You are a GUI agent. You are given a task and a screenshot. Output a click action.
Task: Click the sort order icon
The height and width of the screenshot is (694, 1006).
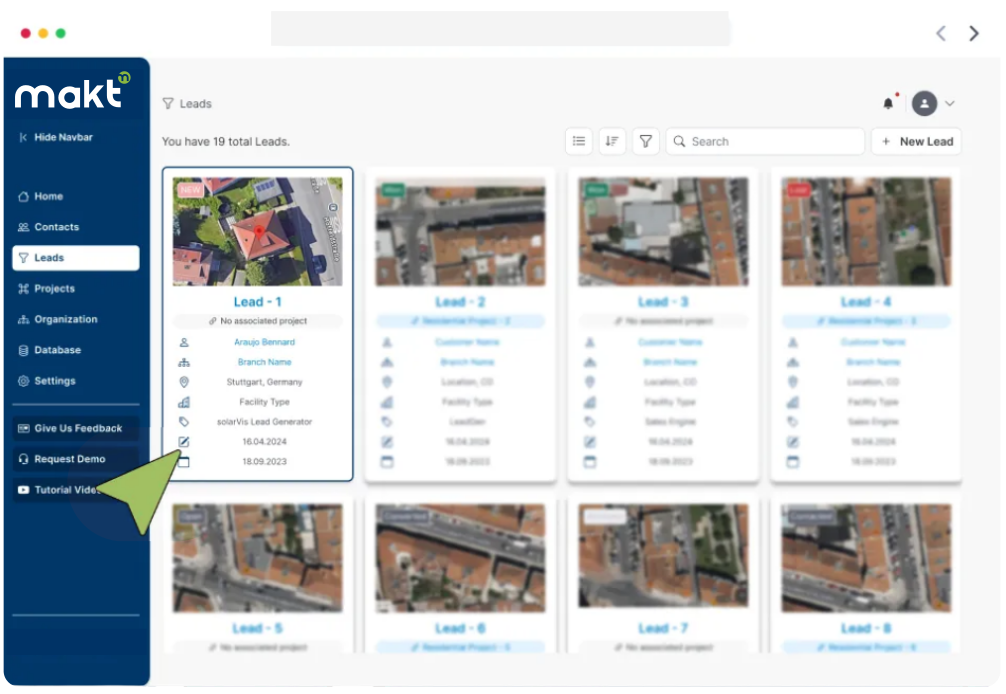pyautogui.click(x=612, y=141)
